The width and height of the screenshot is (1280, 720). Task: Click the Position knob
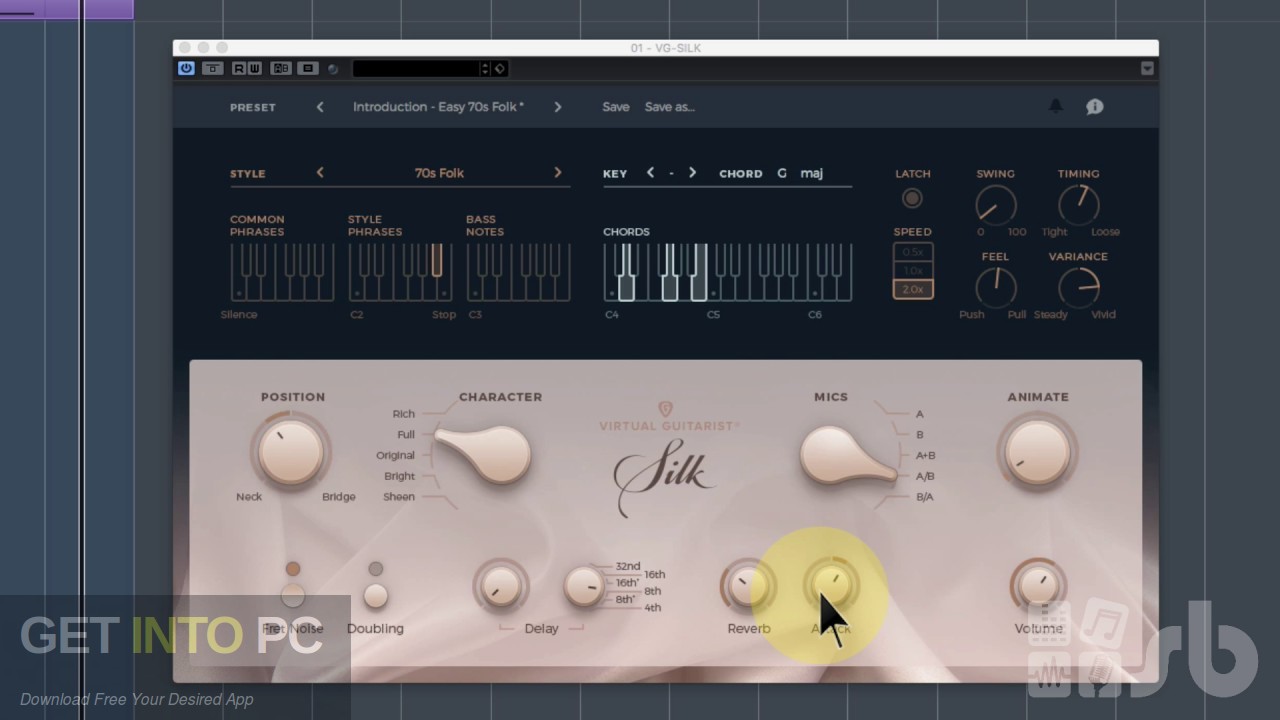pos(292,451)
